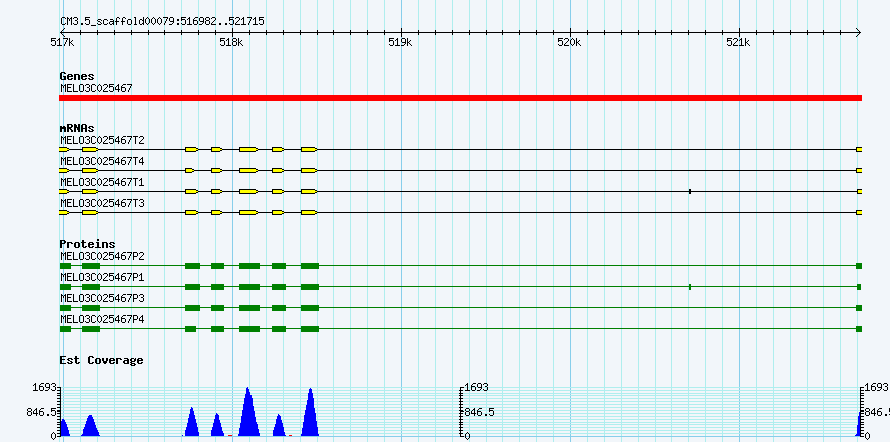Click the 518k ruler position label

pos(231,42)
